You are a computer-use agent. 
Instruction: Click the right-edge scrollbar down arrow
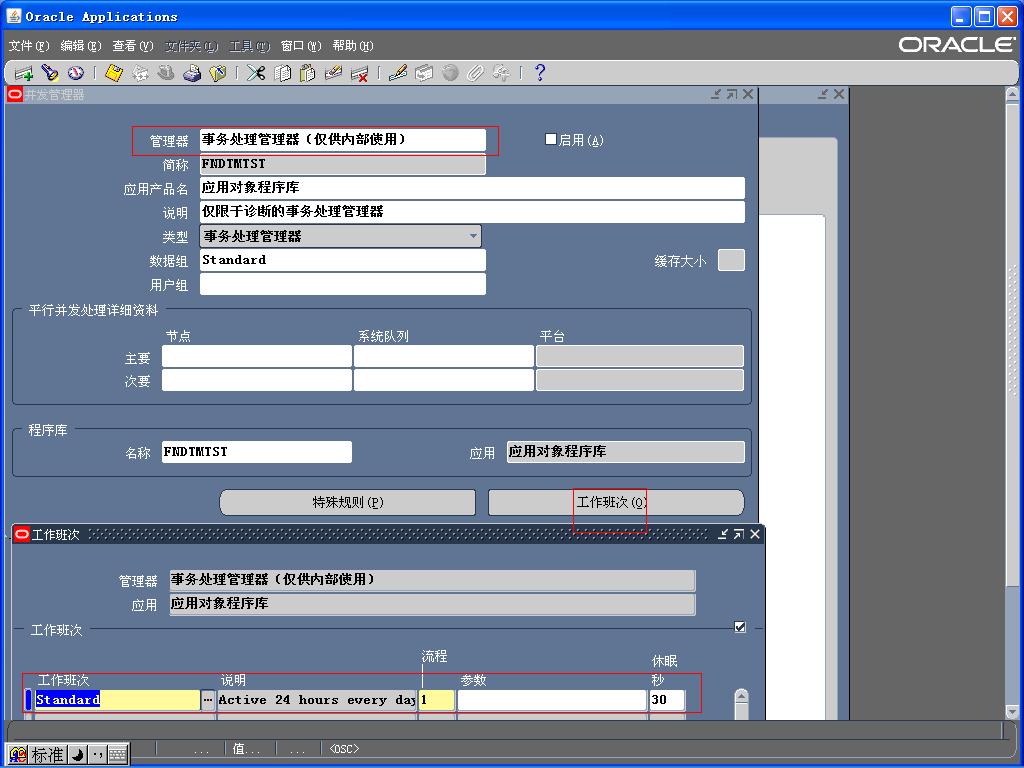pos(1012,711)
